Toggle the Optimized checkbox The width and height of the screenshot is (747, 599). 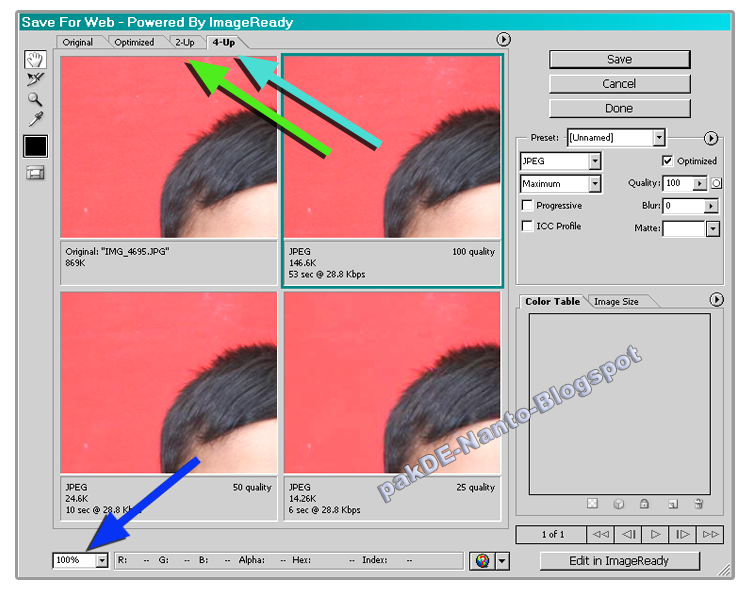click(x=667, y=161)
